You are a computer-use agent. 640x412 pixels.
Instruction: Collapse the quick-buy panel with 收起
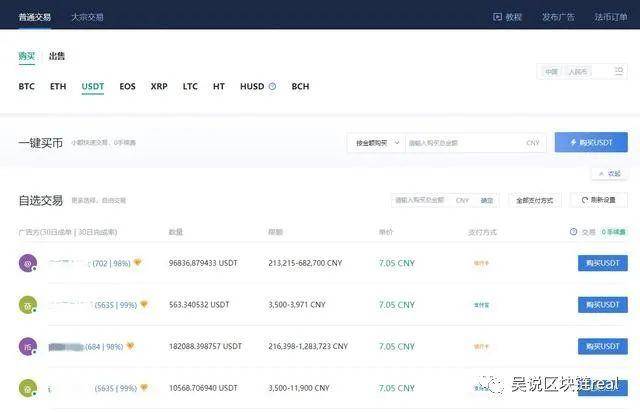610,174
